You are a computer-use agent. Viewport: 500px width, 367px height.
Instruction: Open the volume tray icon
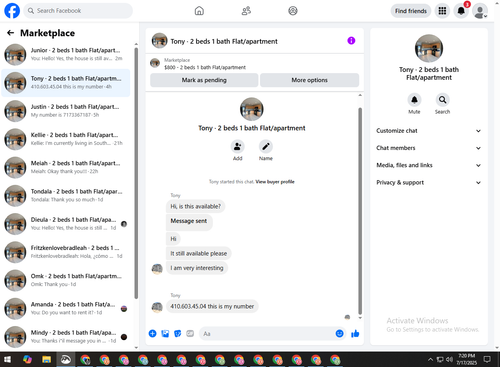coord(450,359)
